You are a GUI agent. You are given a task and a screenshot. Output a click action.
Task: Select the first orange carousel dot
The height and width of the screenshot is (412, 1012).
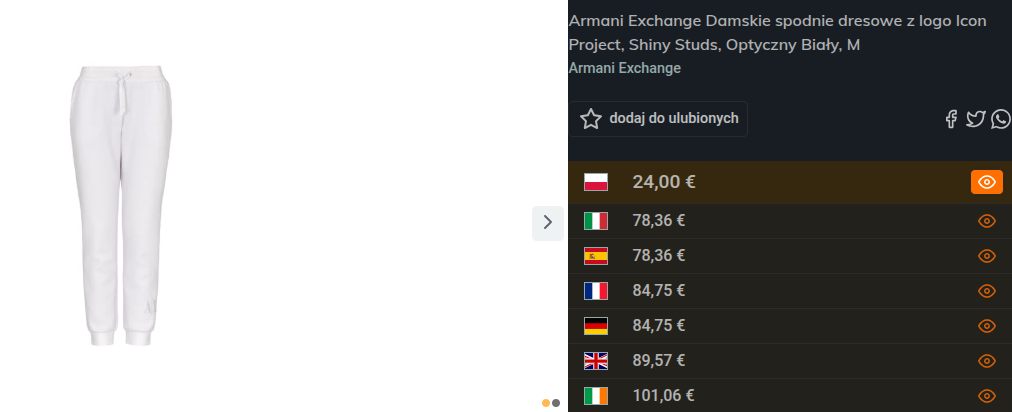tap(546, 403)
